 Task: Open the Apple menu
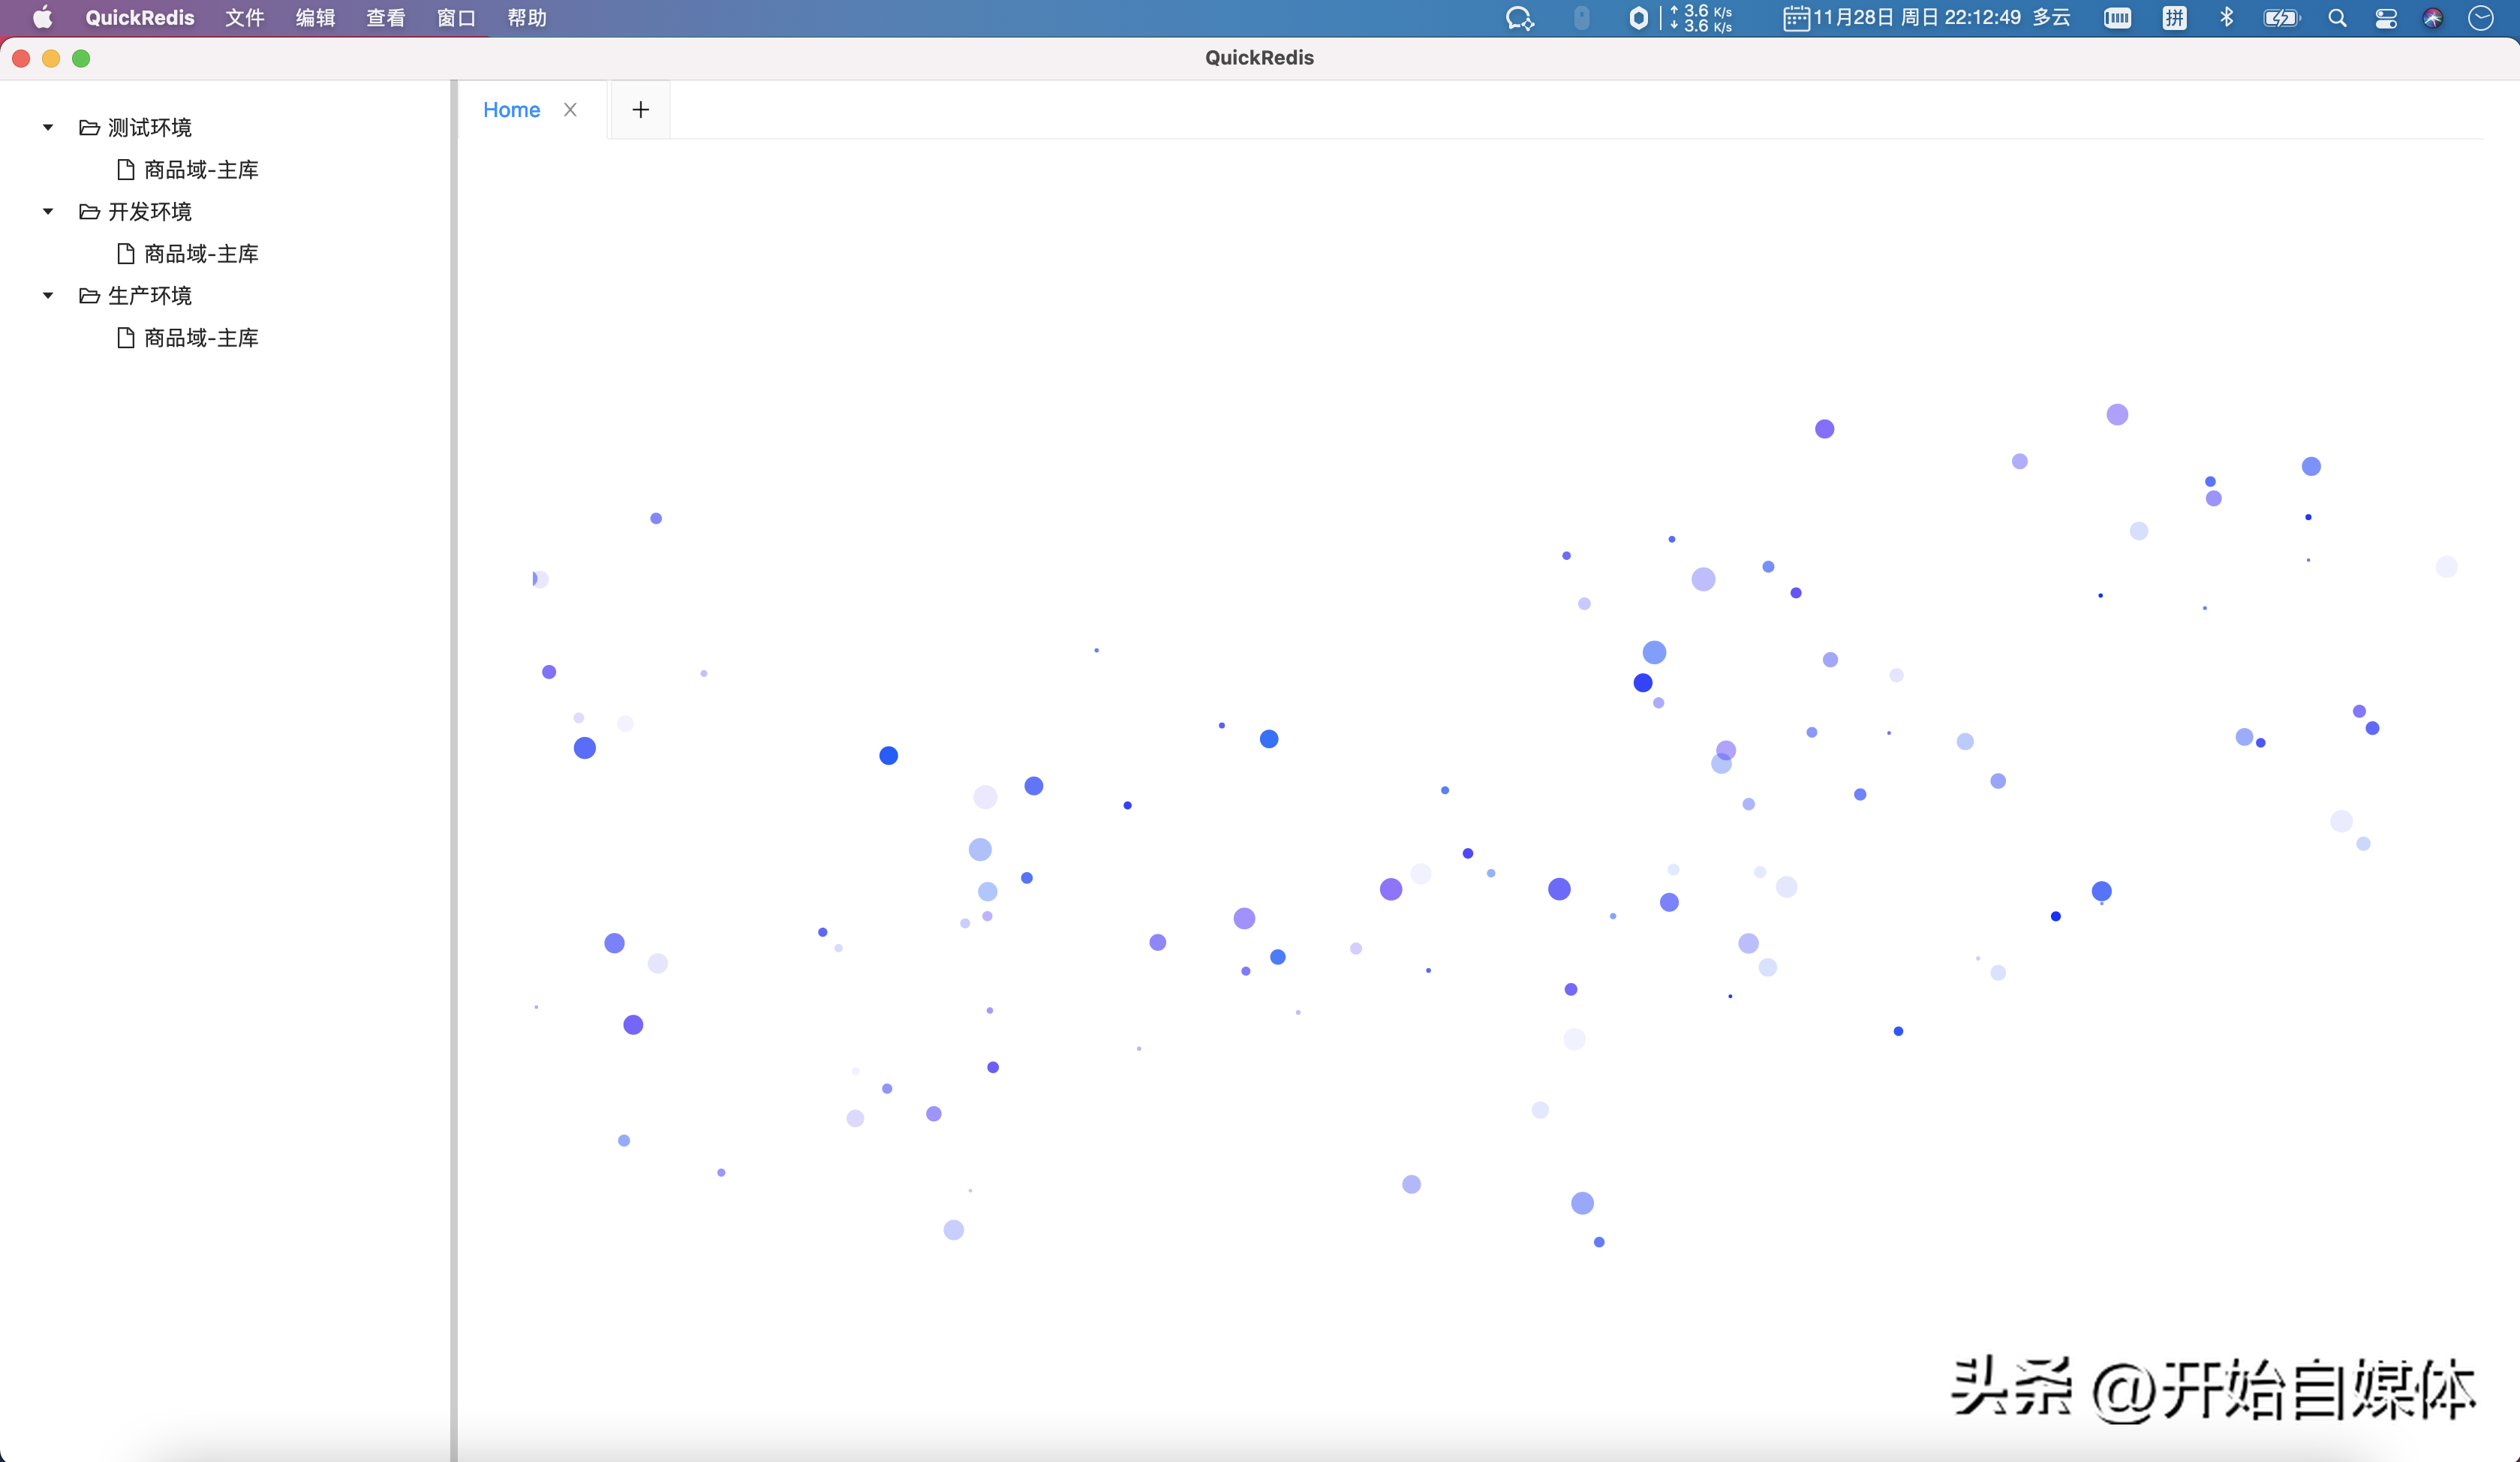coord(42,17)
